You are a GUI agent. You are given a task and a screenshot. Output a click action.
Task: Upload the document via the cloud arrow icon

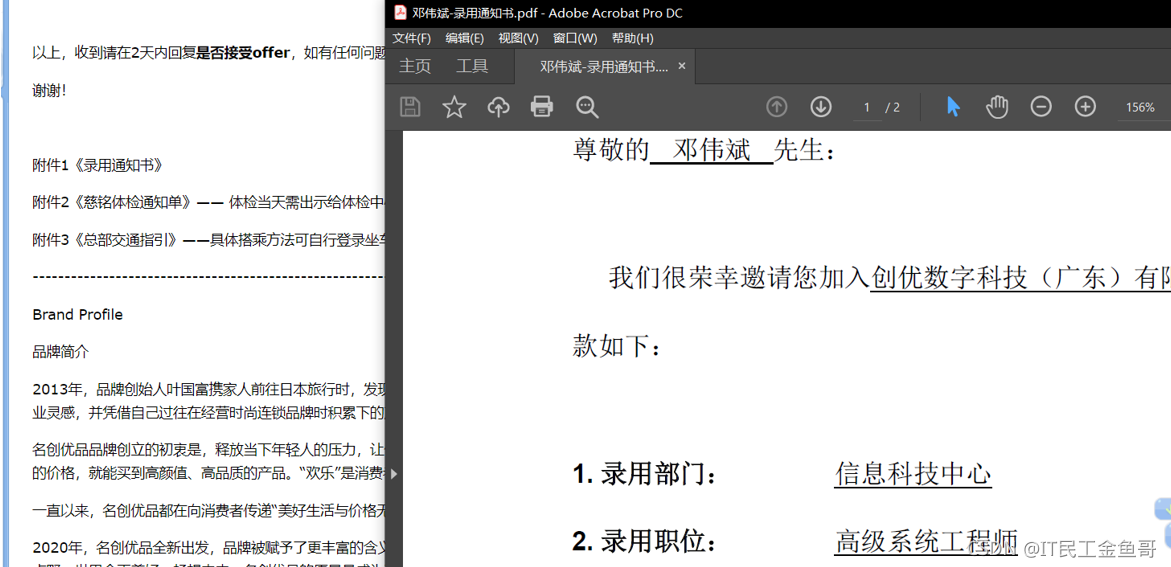pos(498,107)
